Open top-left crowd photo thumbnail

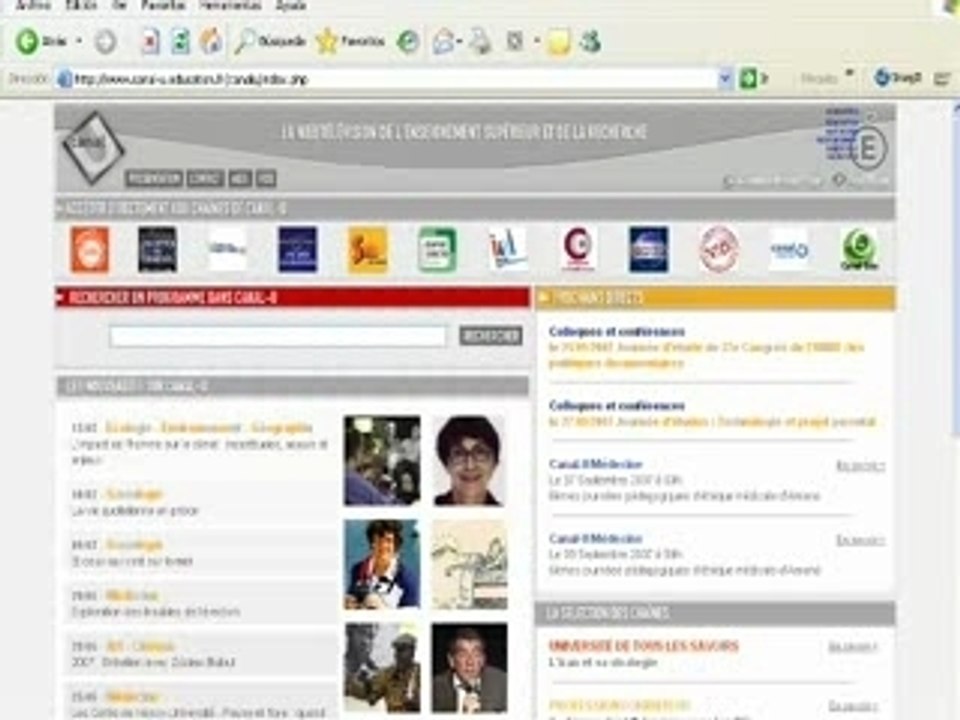pyautogui.click(x=382, y=460)
